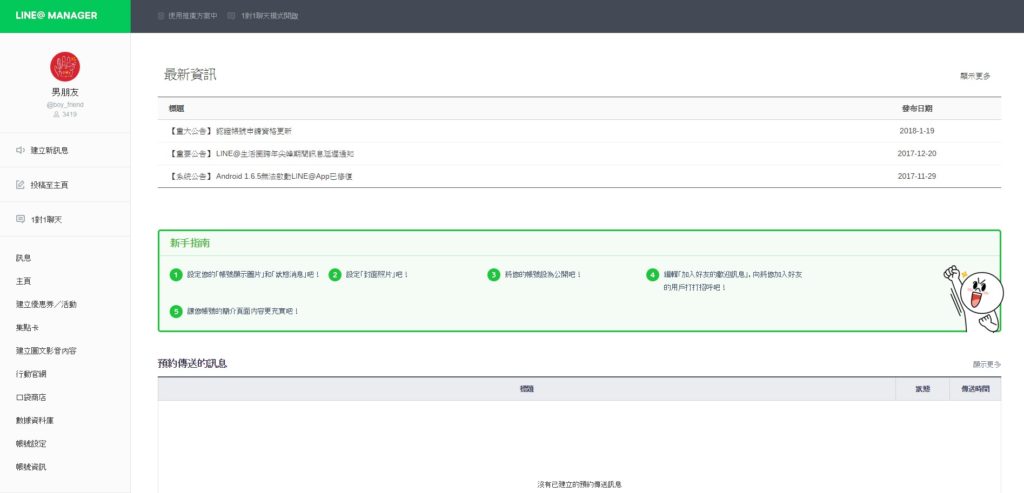Expand the 帳號設定 sidebar section
1024x493 pixels.
coord(31,443)
